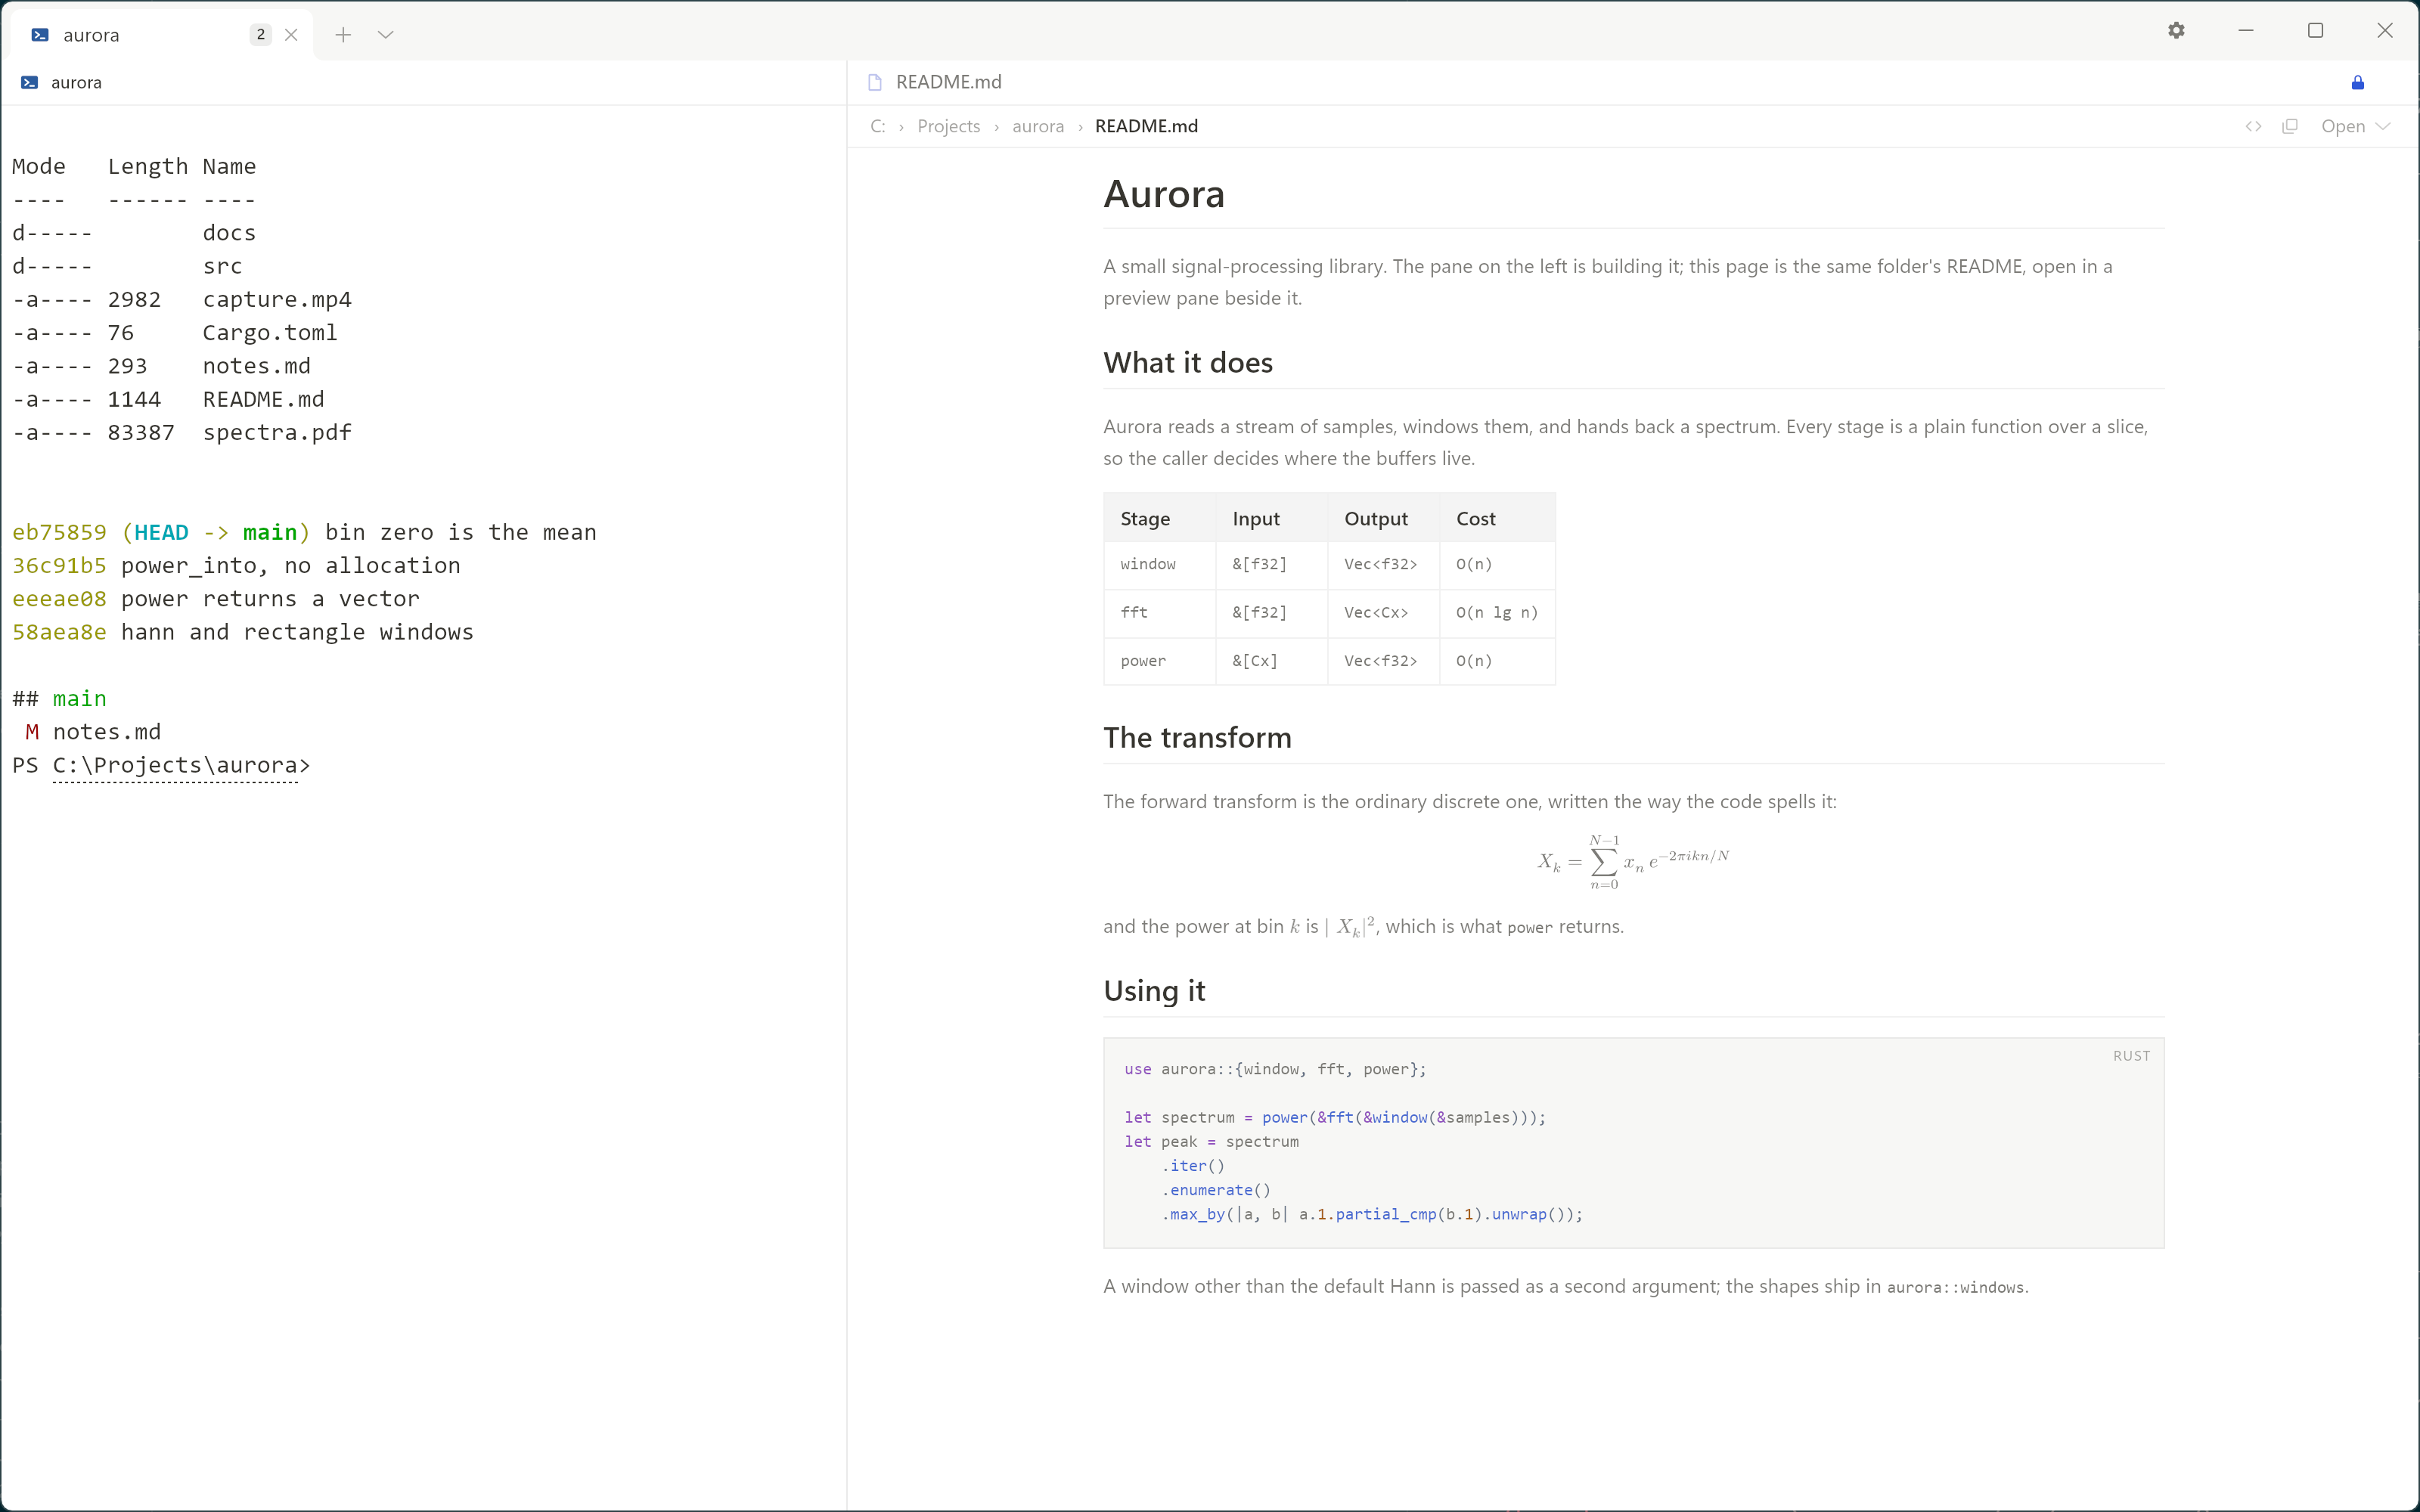This screenshot has width=2420, height=1512.
Task: Click the aurora::windows inline code
Action: point(1955,1288)
